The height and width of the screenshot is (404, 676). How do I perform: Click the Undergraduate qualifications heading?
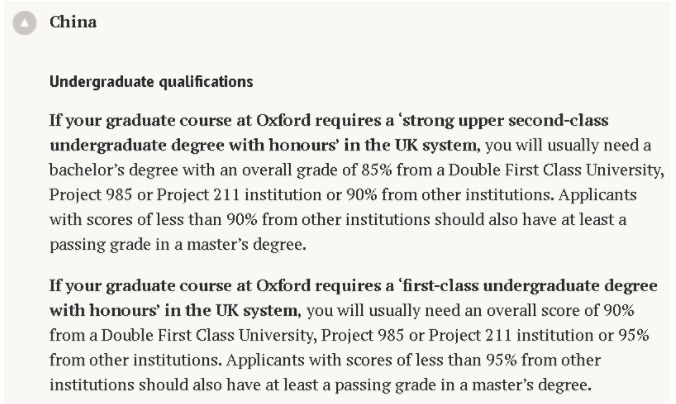click(x=151, y=81)
